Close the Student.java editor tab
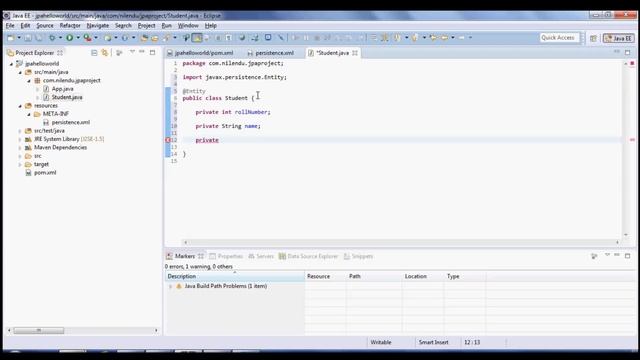 tap(355, 53)
